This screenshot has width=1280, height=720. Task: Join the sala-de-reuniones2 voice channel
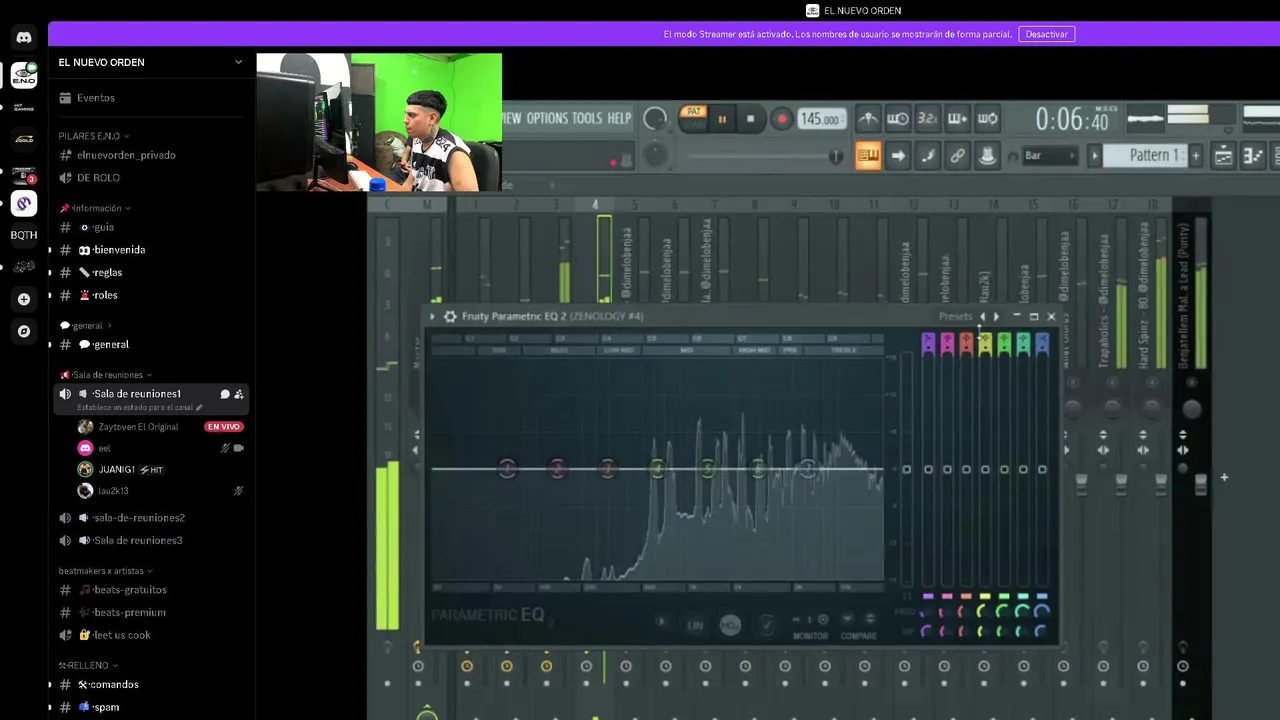(x=139, y=518)
